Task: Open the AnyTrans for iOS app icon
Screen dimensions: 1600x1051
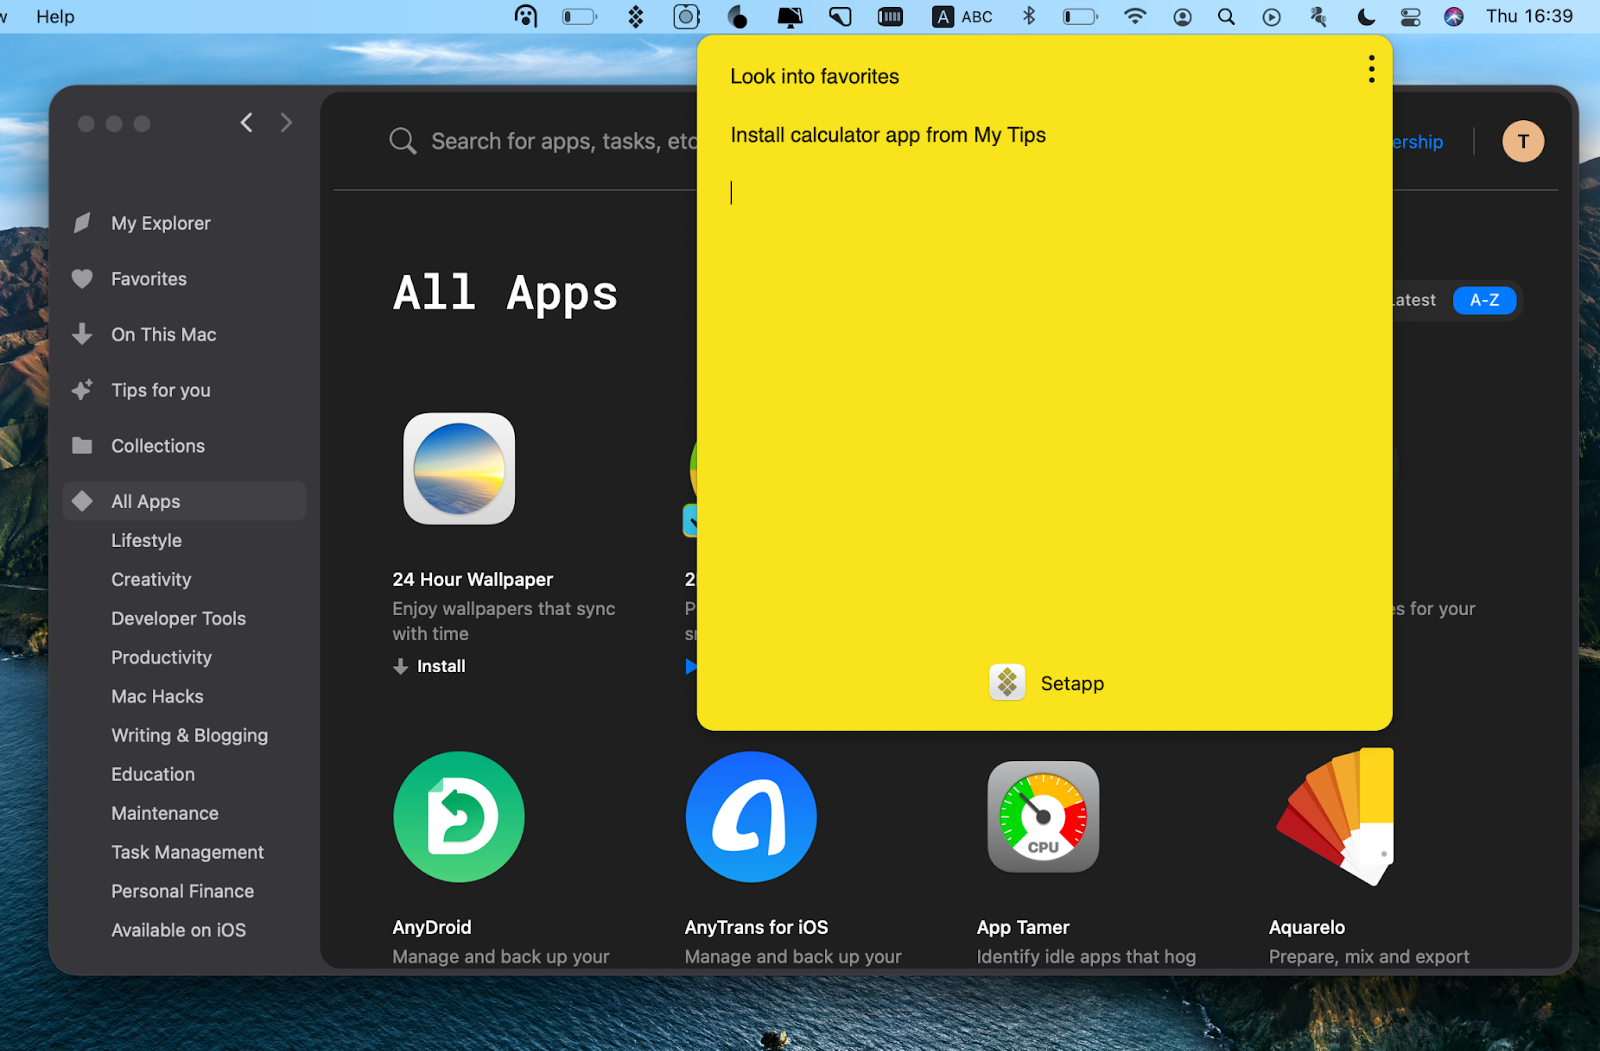Action: click(x=751, y=817)
